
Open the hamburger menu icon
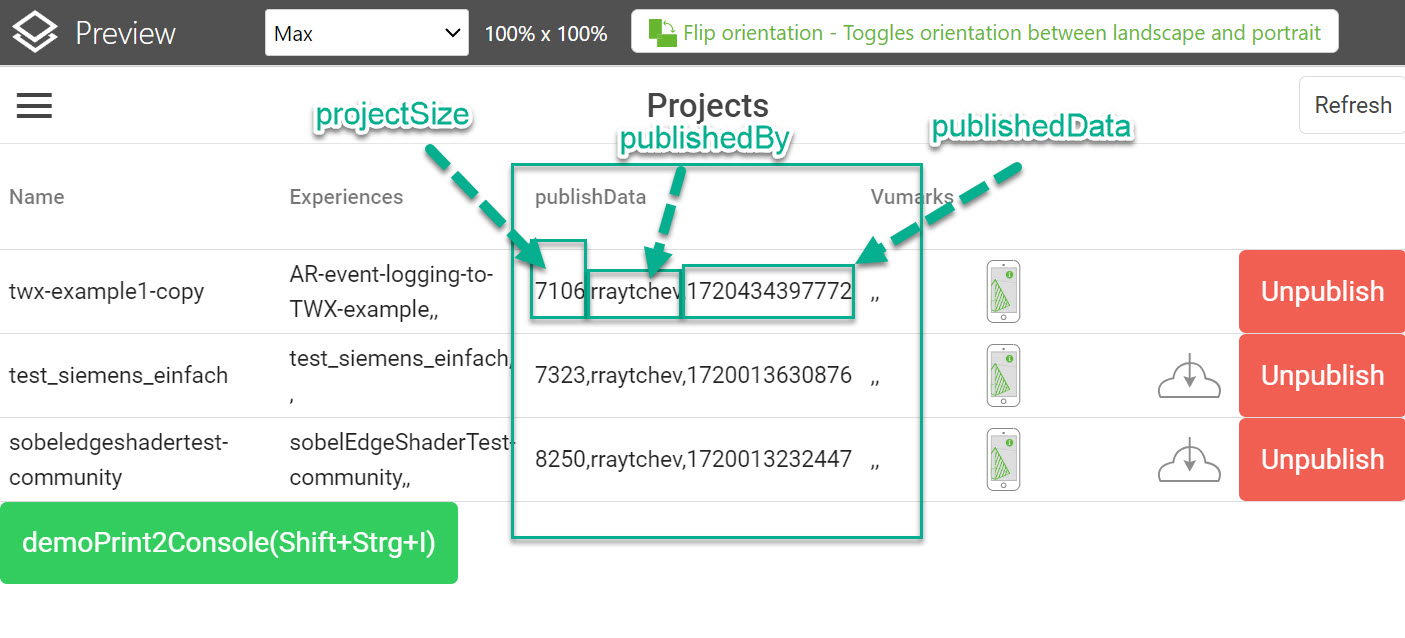pyautogui.click(x=34, y=105)
